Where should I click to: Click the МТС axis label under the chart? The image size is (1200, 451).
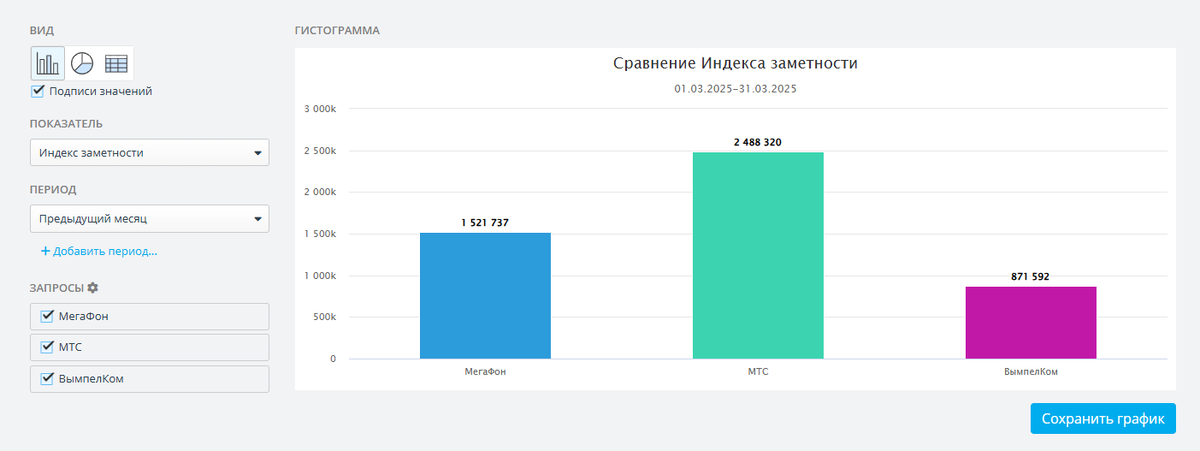pyautogui.click(x=758, y=372)
